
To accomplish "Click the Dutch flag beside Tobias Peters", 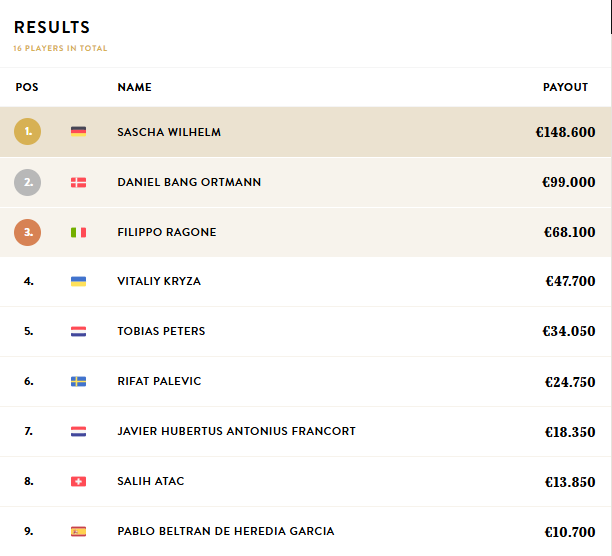I will click(78, 331).
